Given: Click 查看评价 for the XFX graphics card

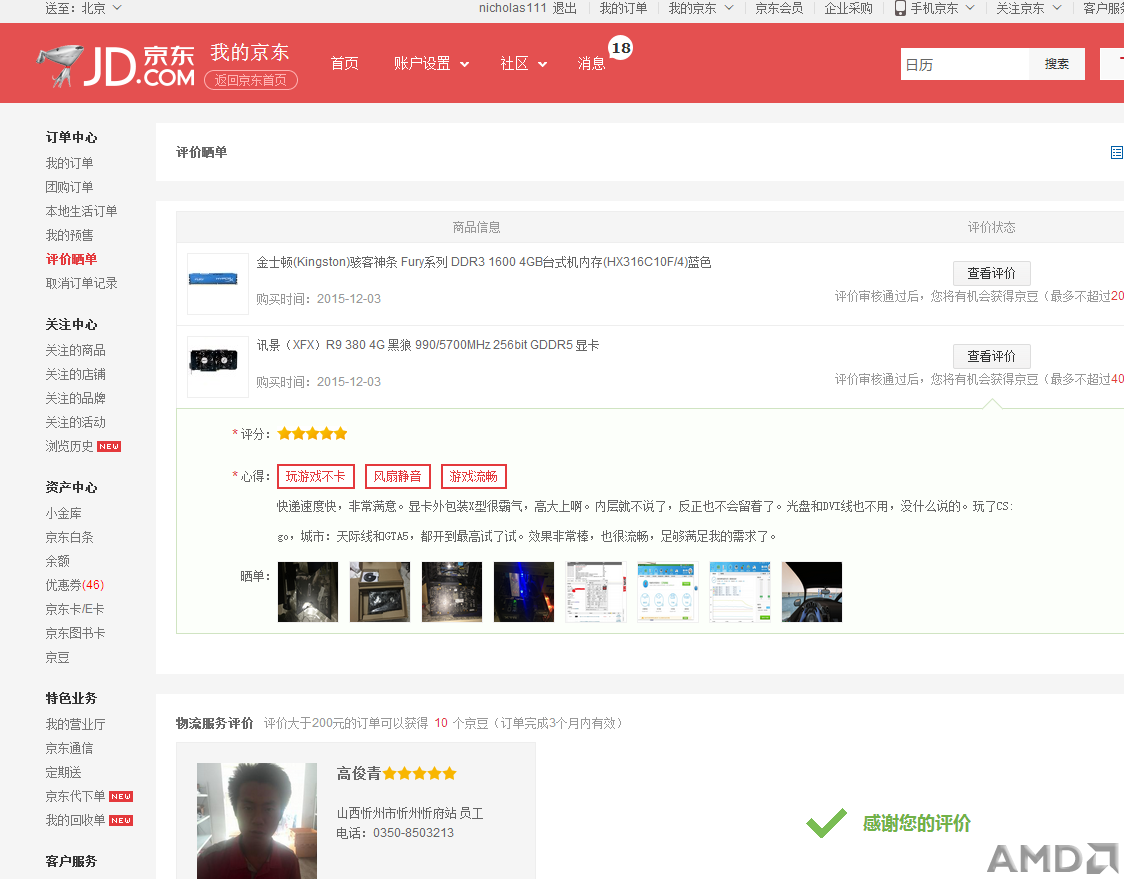Looking at the screenshot, I should point(991,356).
